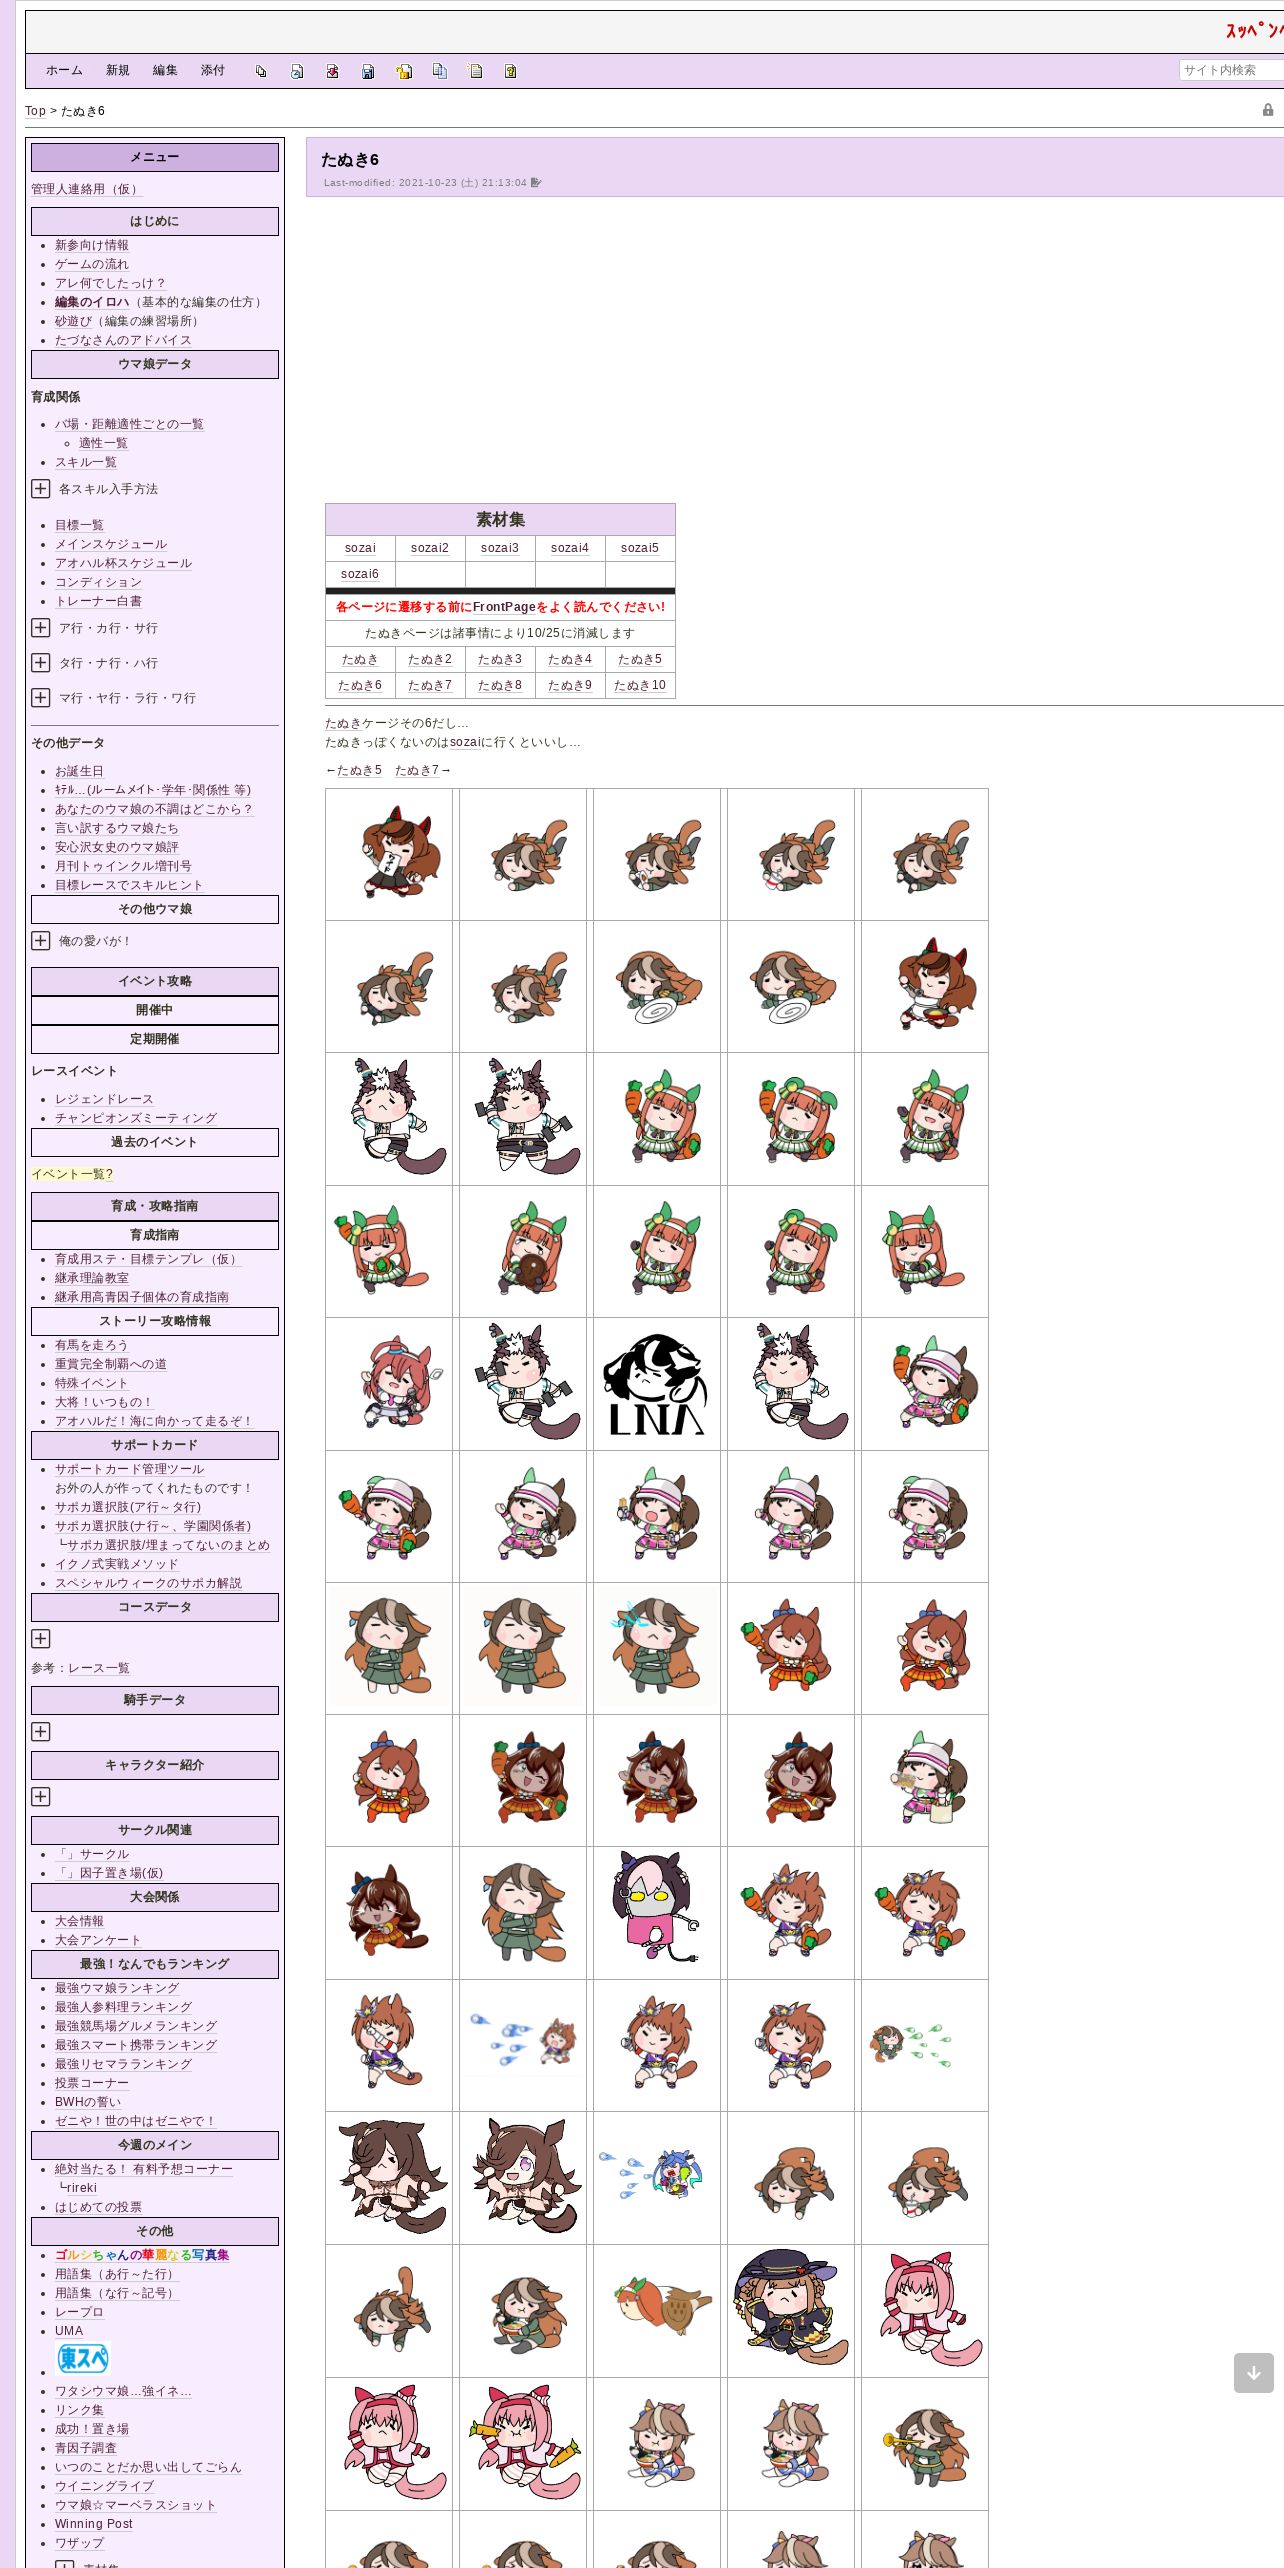This screenshot has width=1284, height=2568.
Task: Open the たぬき2 page link
Action: click(430, 659)
